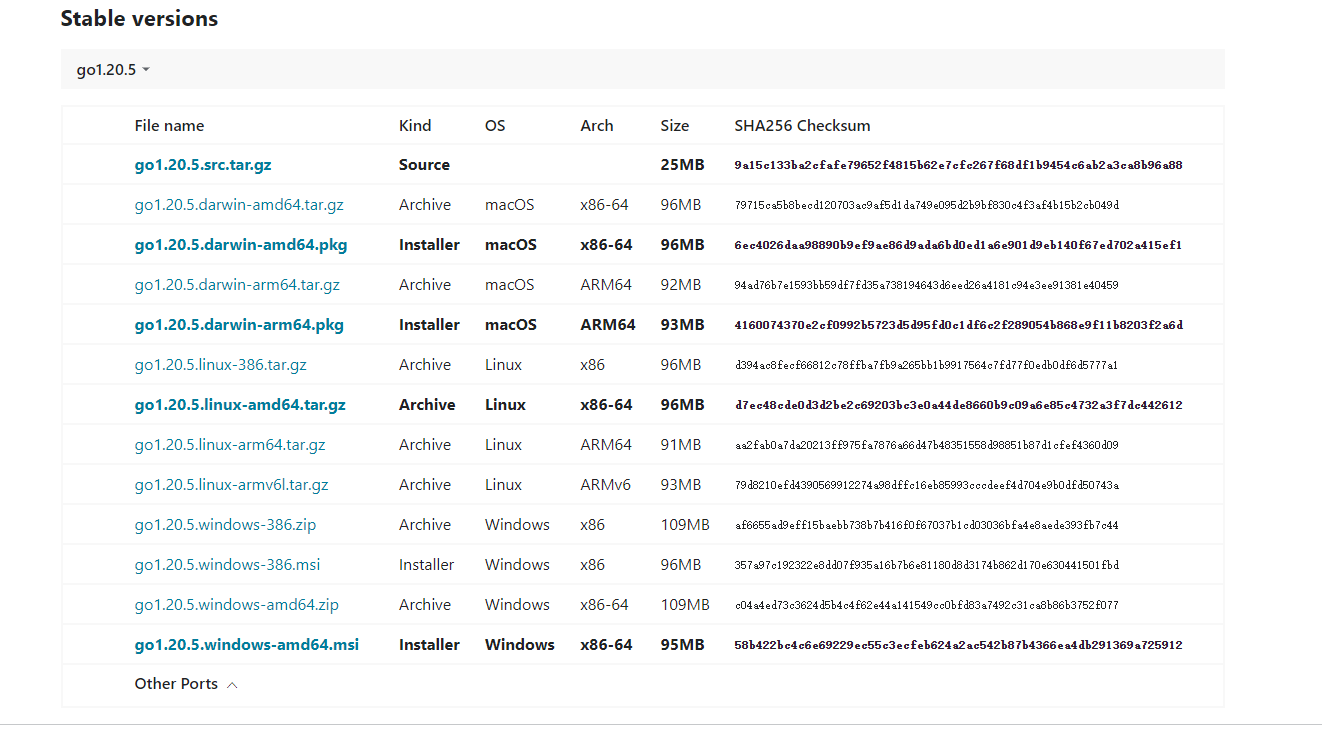Select checksum of windows-amd64.msi row

(958, 645)
